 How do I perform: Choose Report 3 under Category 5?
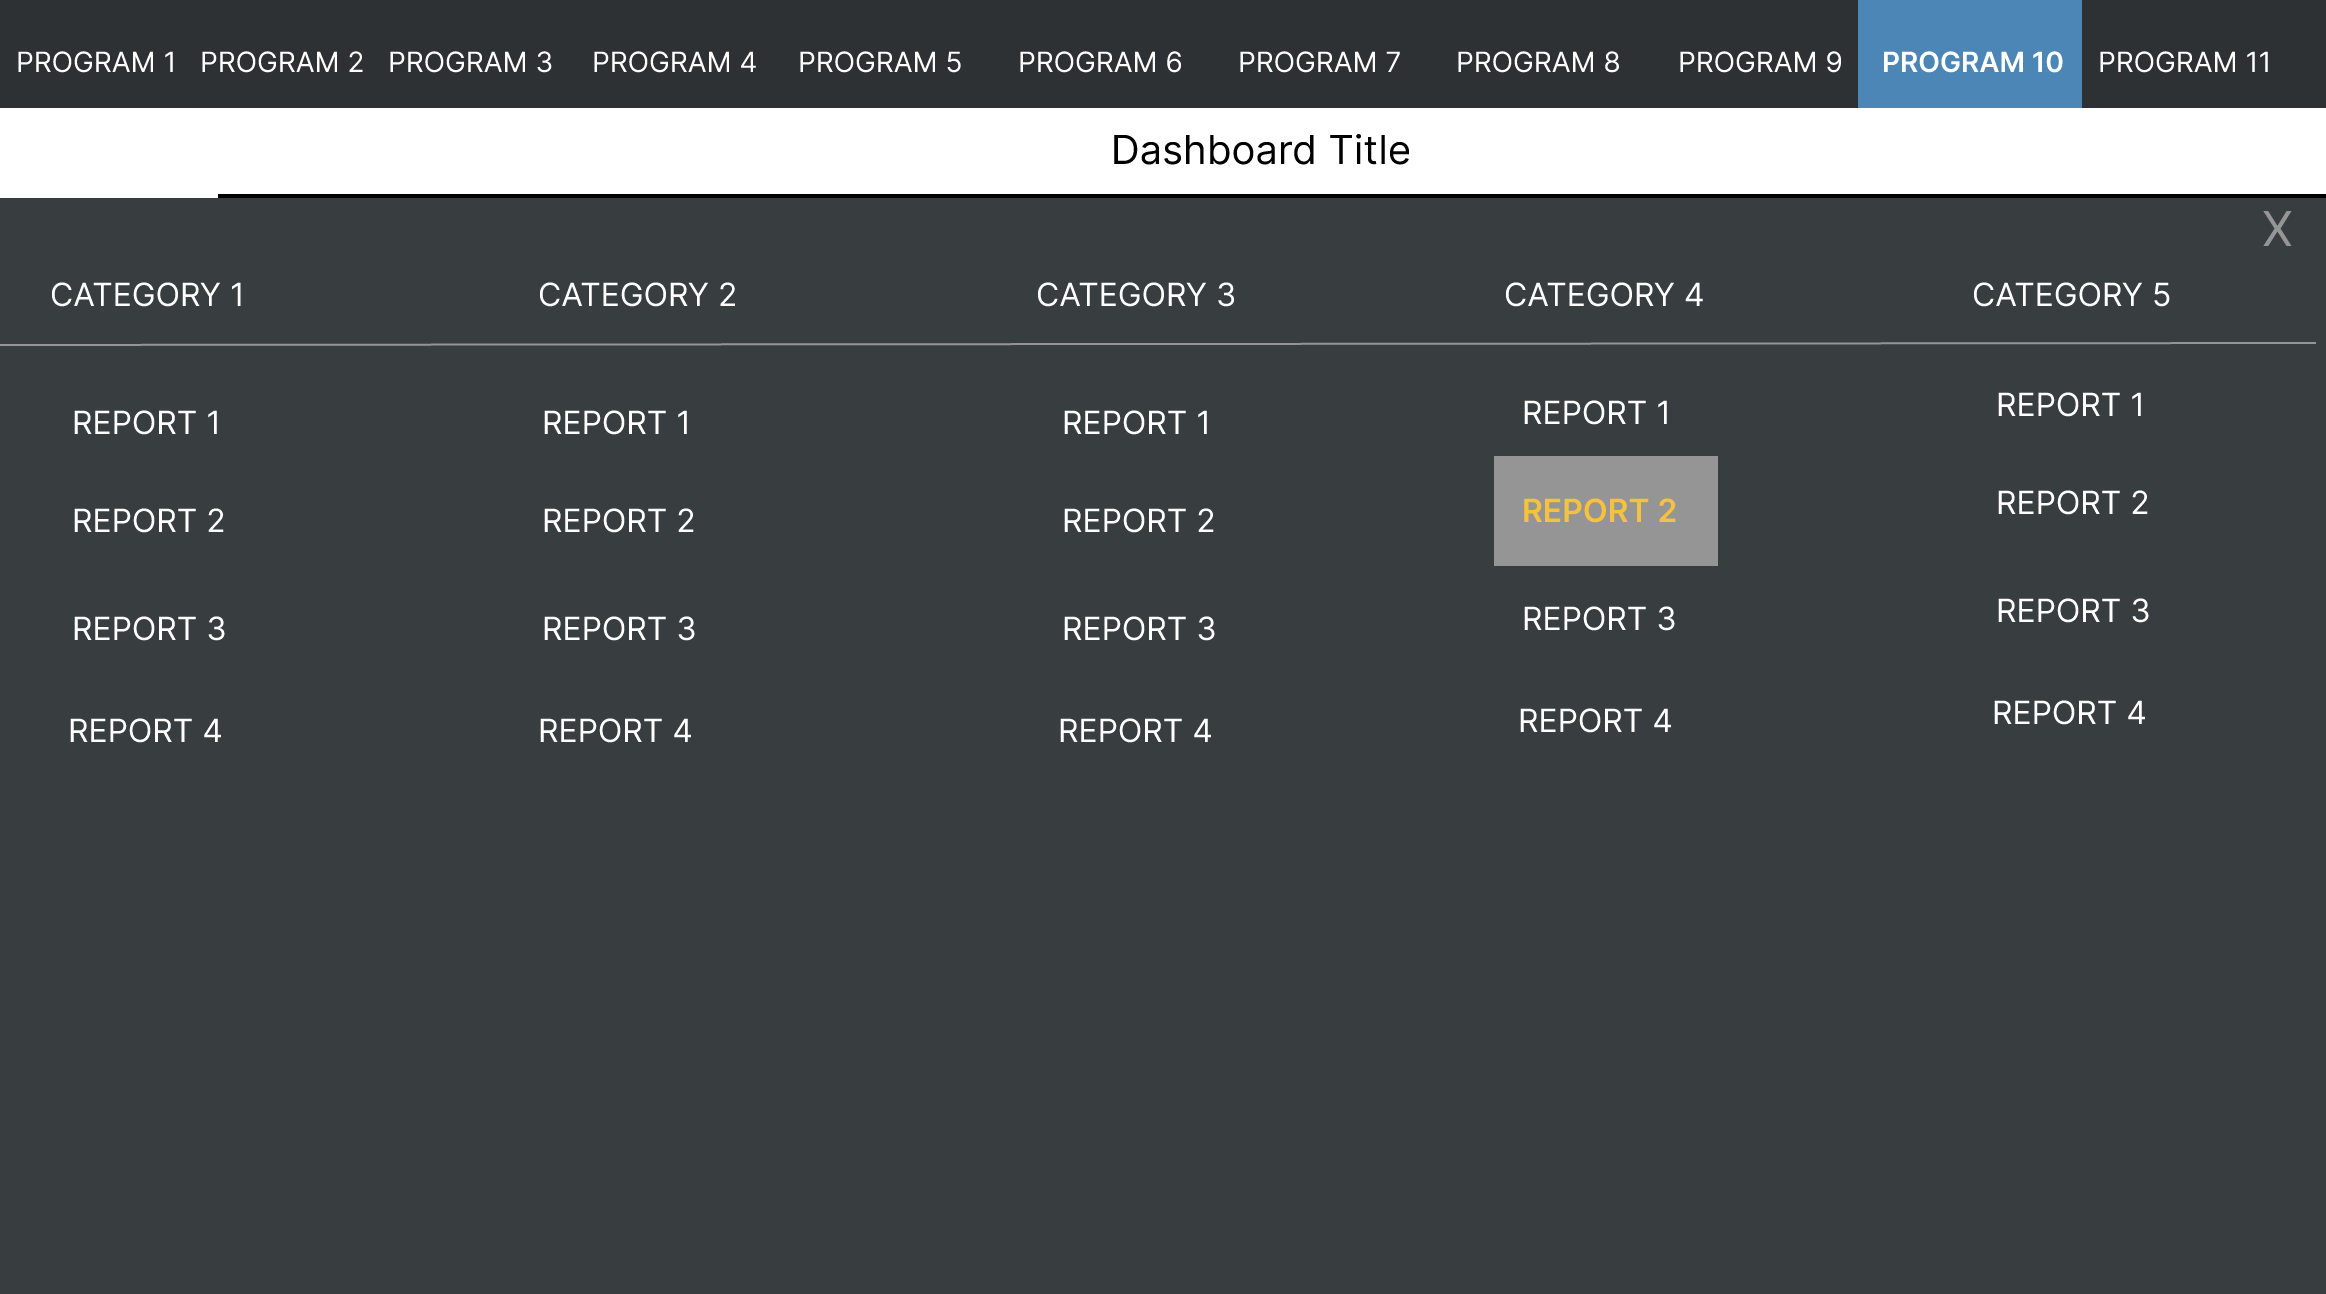click(x=2072, y=611)
